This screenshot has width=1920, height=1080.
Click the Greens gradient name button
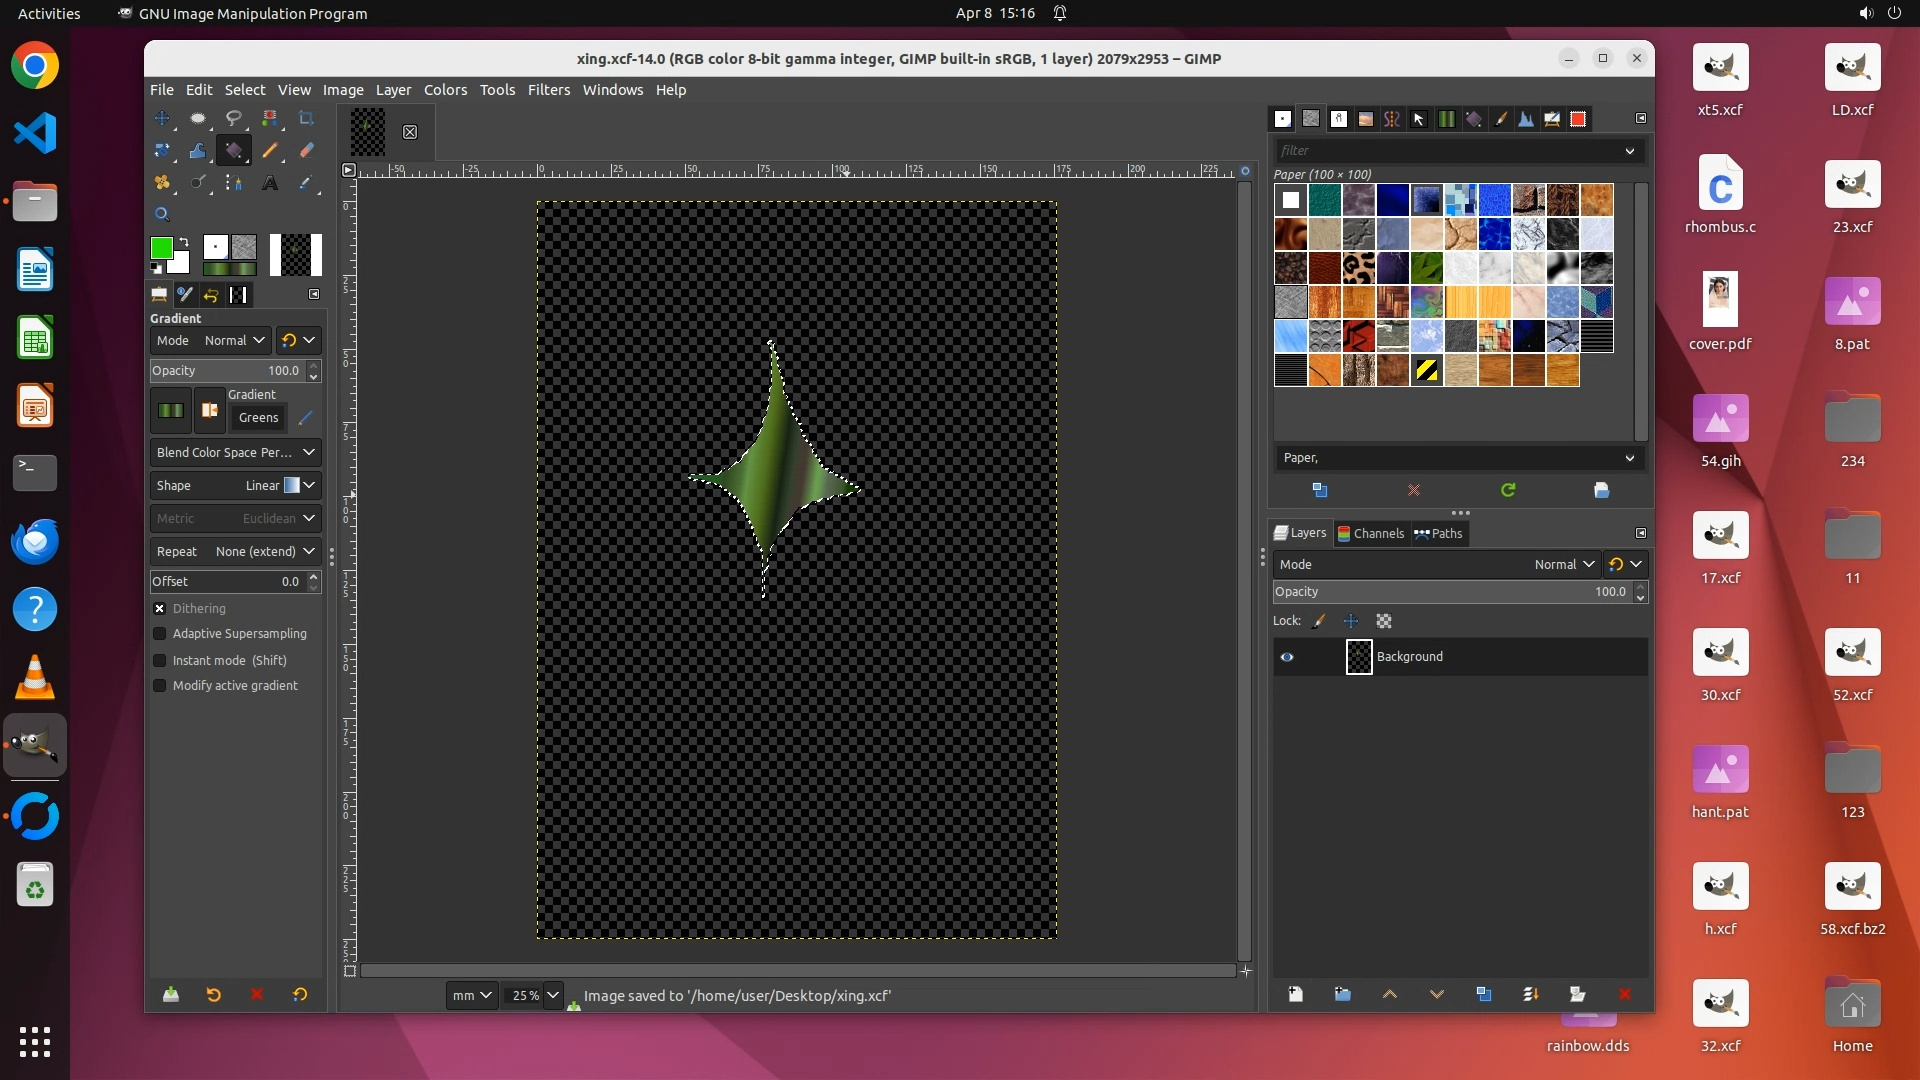coord(258,418)
